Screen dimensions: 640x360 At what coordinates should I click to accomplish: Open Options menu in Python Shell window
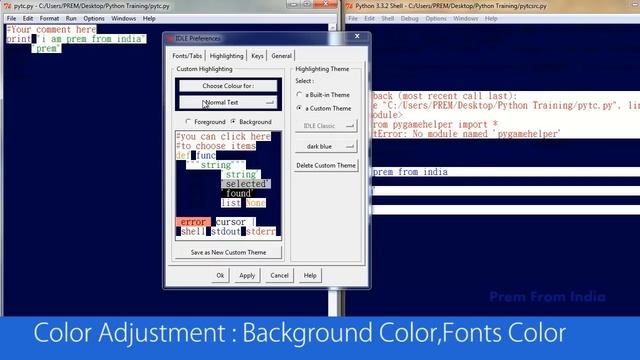(x=436, y=18)
